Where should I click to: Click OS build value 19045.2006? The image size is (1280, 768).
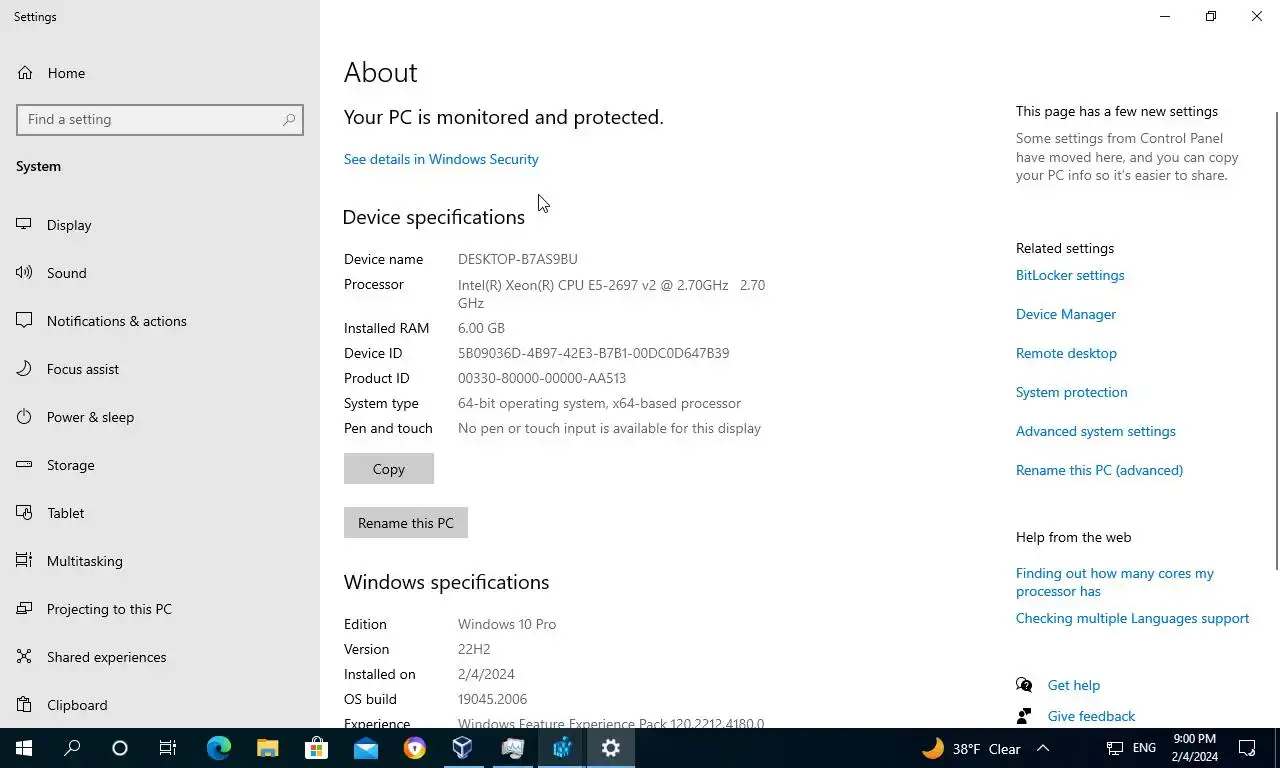[492, 699]
